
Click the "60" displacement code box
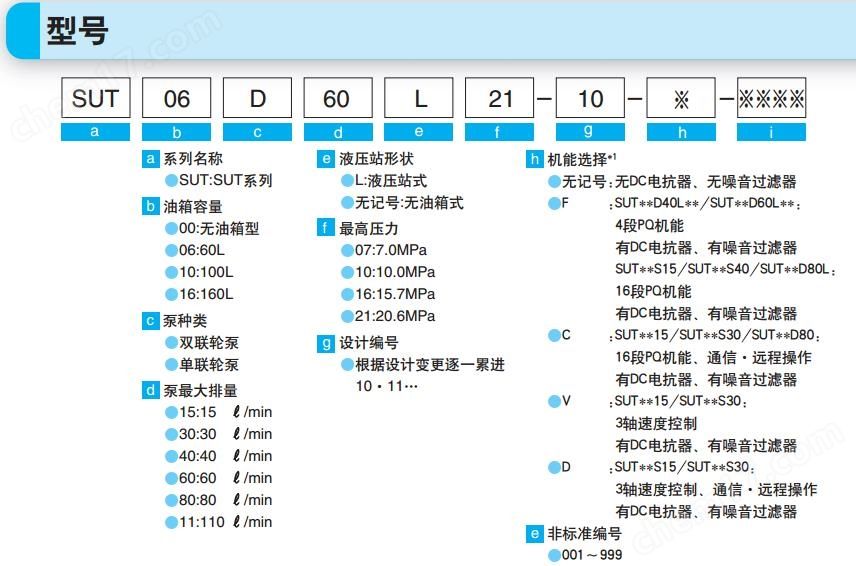click(x=337, y=98)
